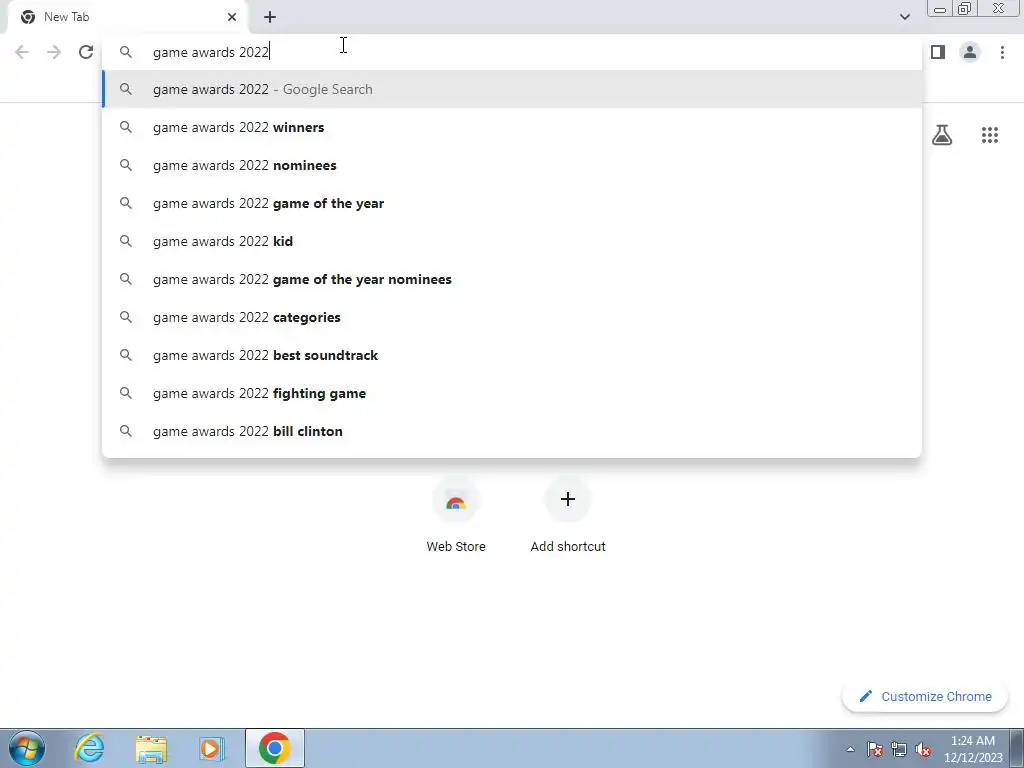Viewport: 1024px width, 768px height.
Task: Open the tab search dropdown arrow
Action: coord(904,17)
